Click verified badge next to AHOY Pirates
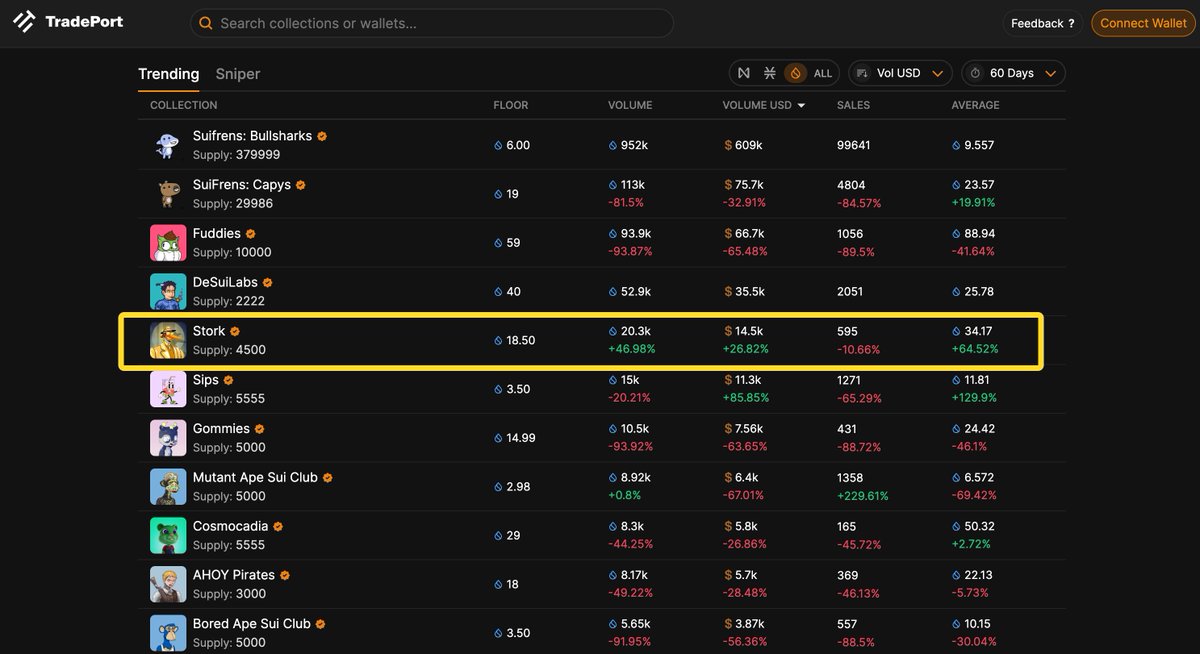 [x=285, y=576]
